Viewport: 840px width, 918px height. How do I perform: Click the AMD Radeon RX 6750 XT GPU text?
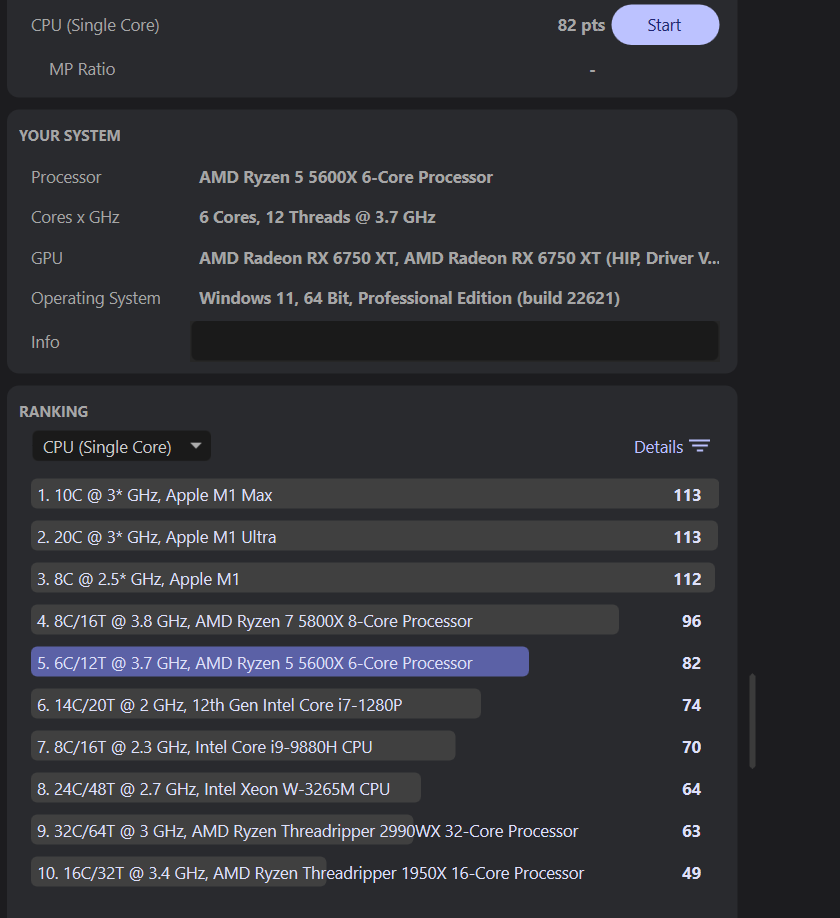(x=460, y=258)
